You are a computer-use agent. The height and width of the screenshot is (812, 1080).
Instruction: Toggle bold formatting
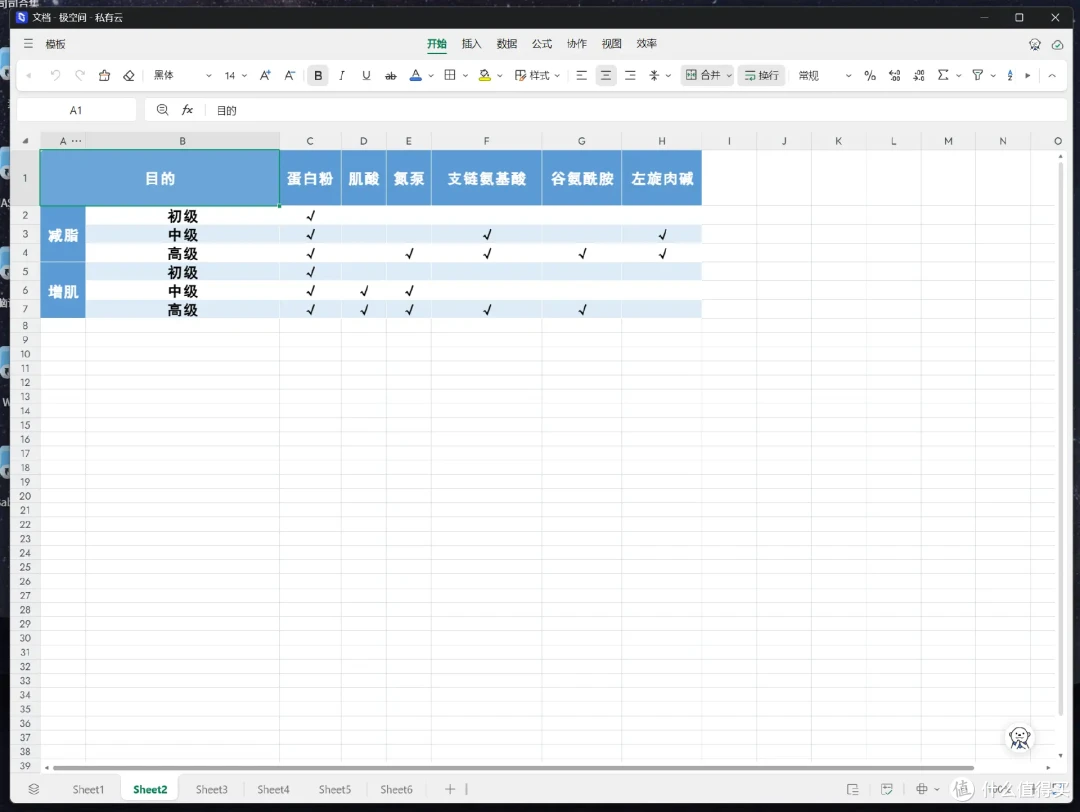318,75
